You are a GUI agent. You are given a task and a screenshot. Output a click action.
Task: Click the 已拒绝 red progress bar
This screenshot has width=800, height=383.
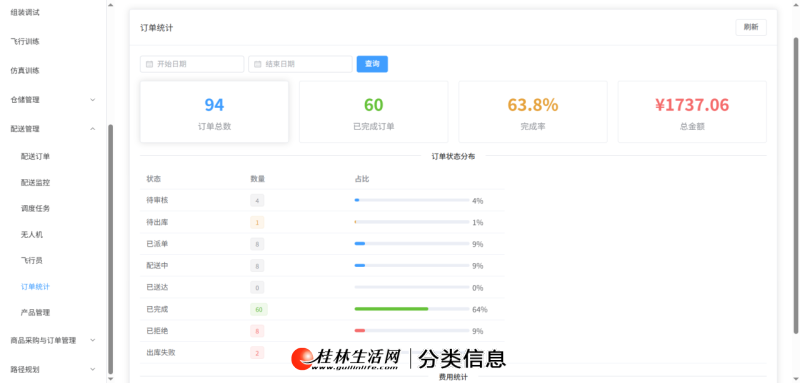point(412,331)
